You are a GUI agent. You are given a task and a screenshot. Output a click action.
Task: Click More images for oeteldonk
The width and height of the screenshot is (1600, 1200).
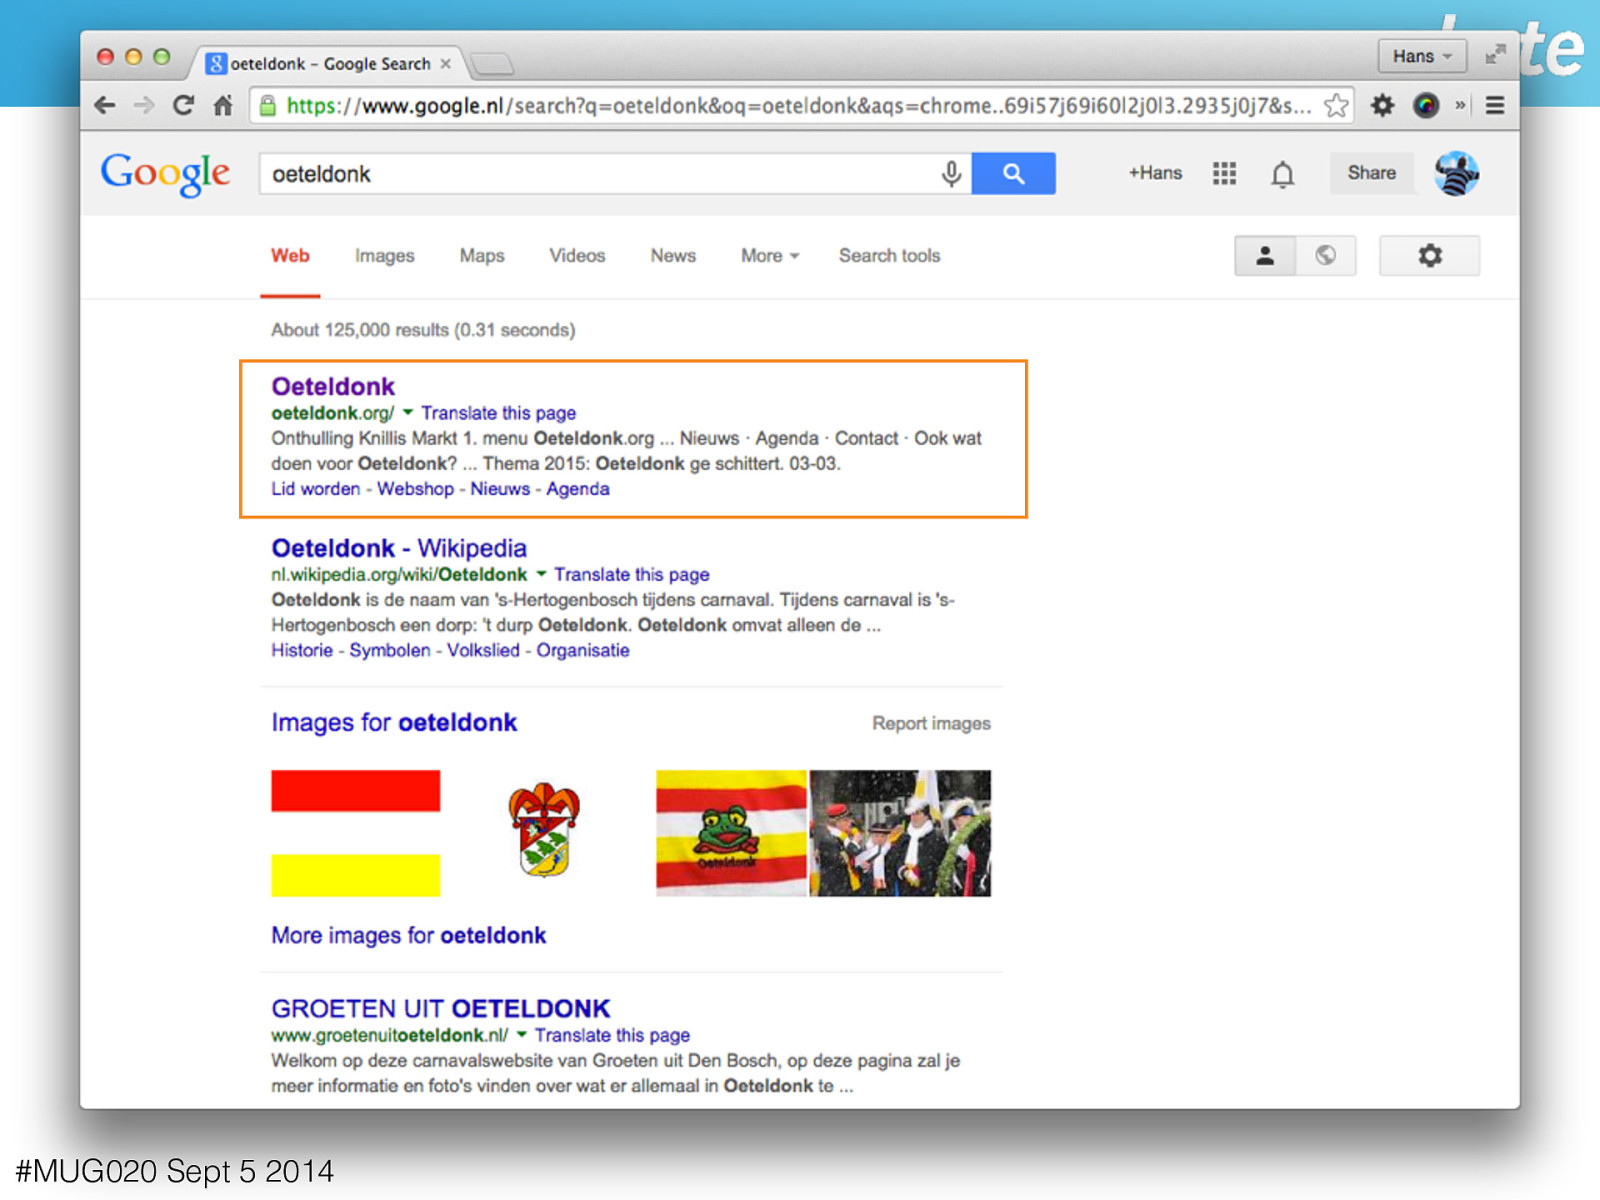[408, 935]
